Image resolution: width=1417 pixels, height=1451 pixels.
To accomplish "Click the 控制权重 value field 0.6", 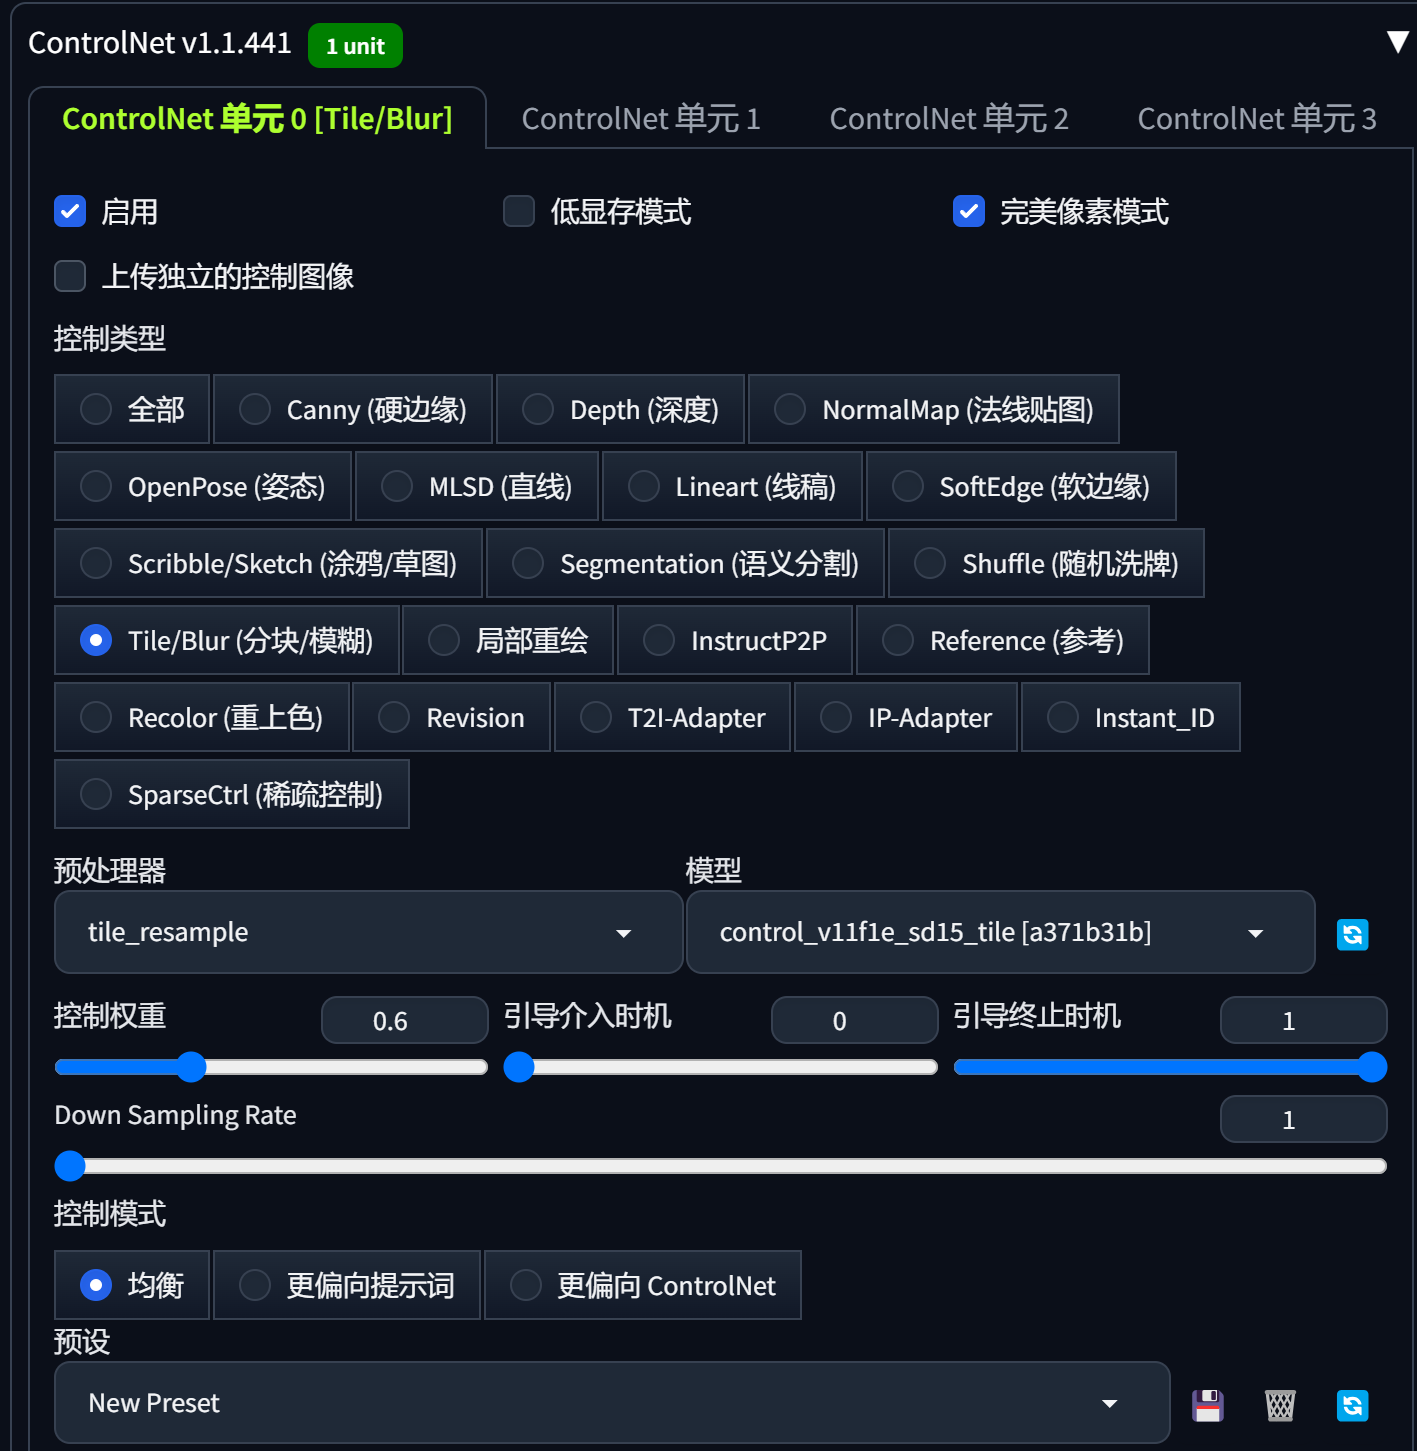I will click(404, 1020).
